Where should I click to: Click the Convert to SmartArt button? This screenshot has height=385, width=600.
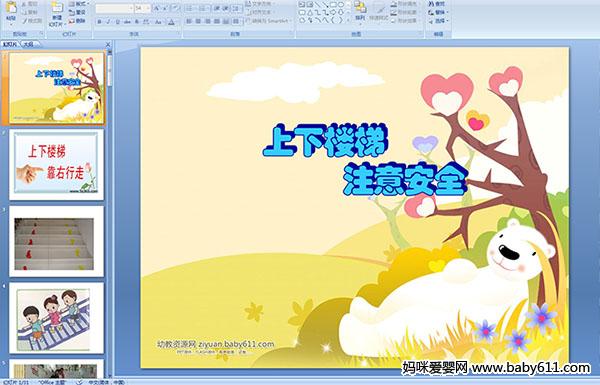point(269,21)
